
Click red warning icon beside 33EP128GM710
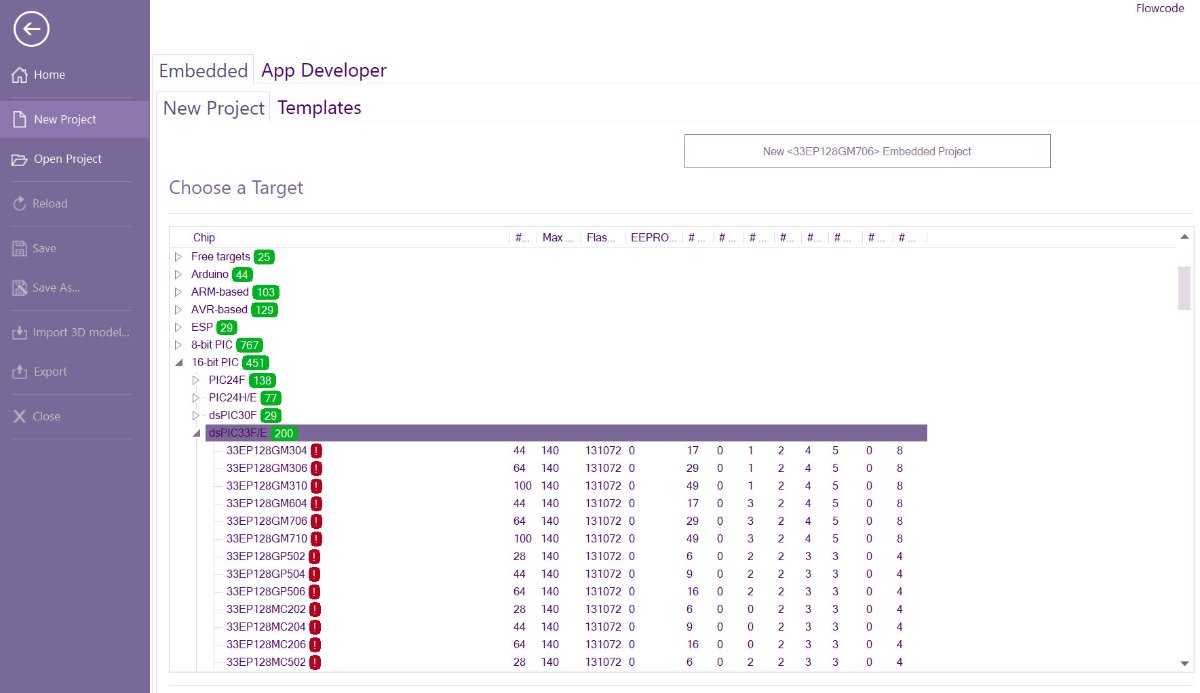(316, 539)
